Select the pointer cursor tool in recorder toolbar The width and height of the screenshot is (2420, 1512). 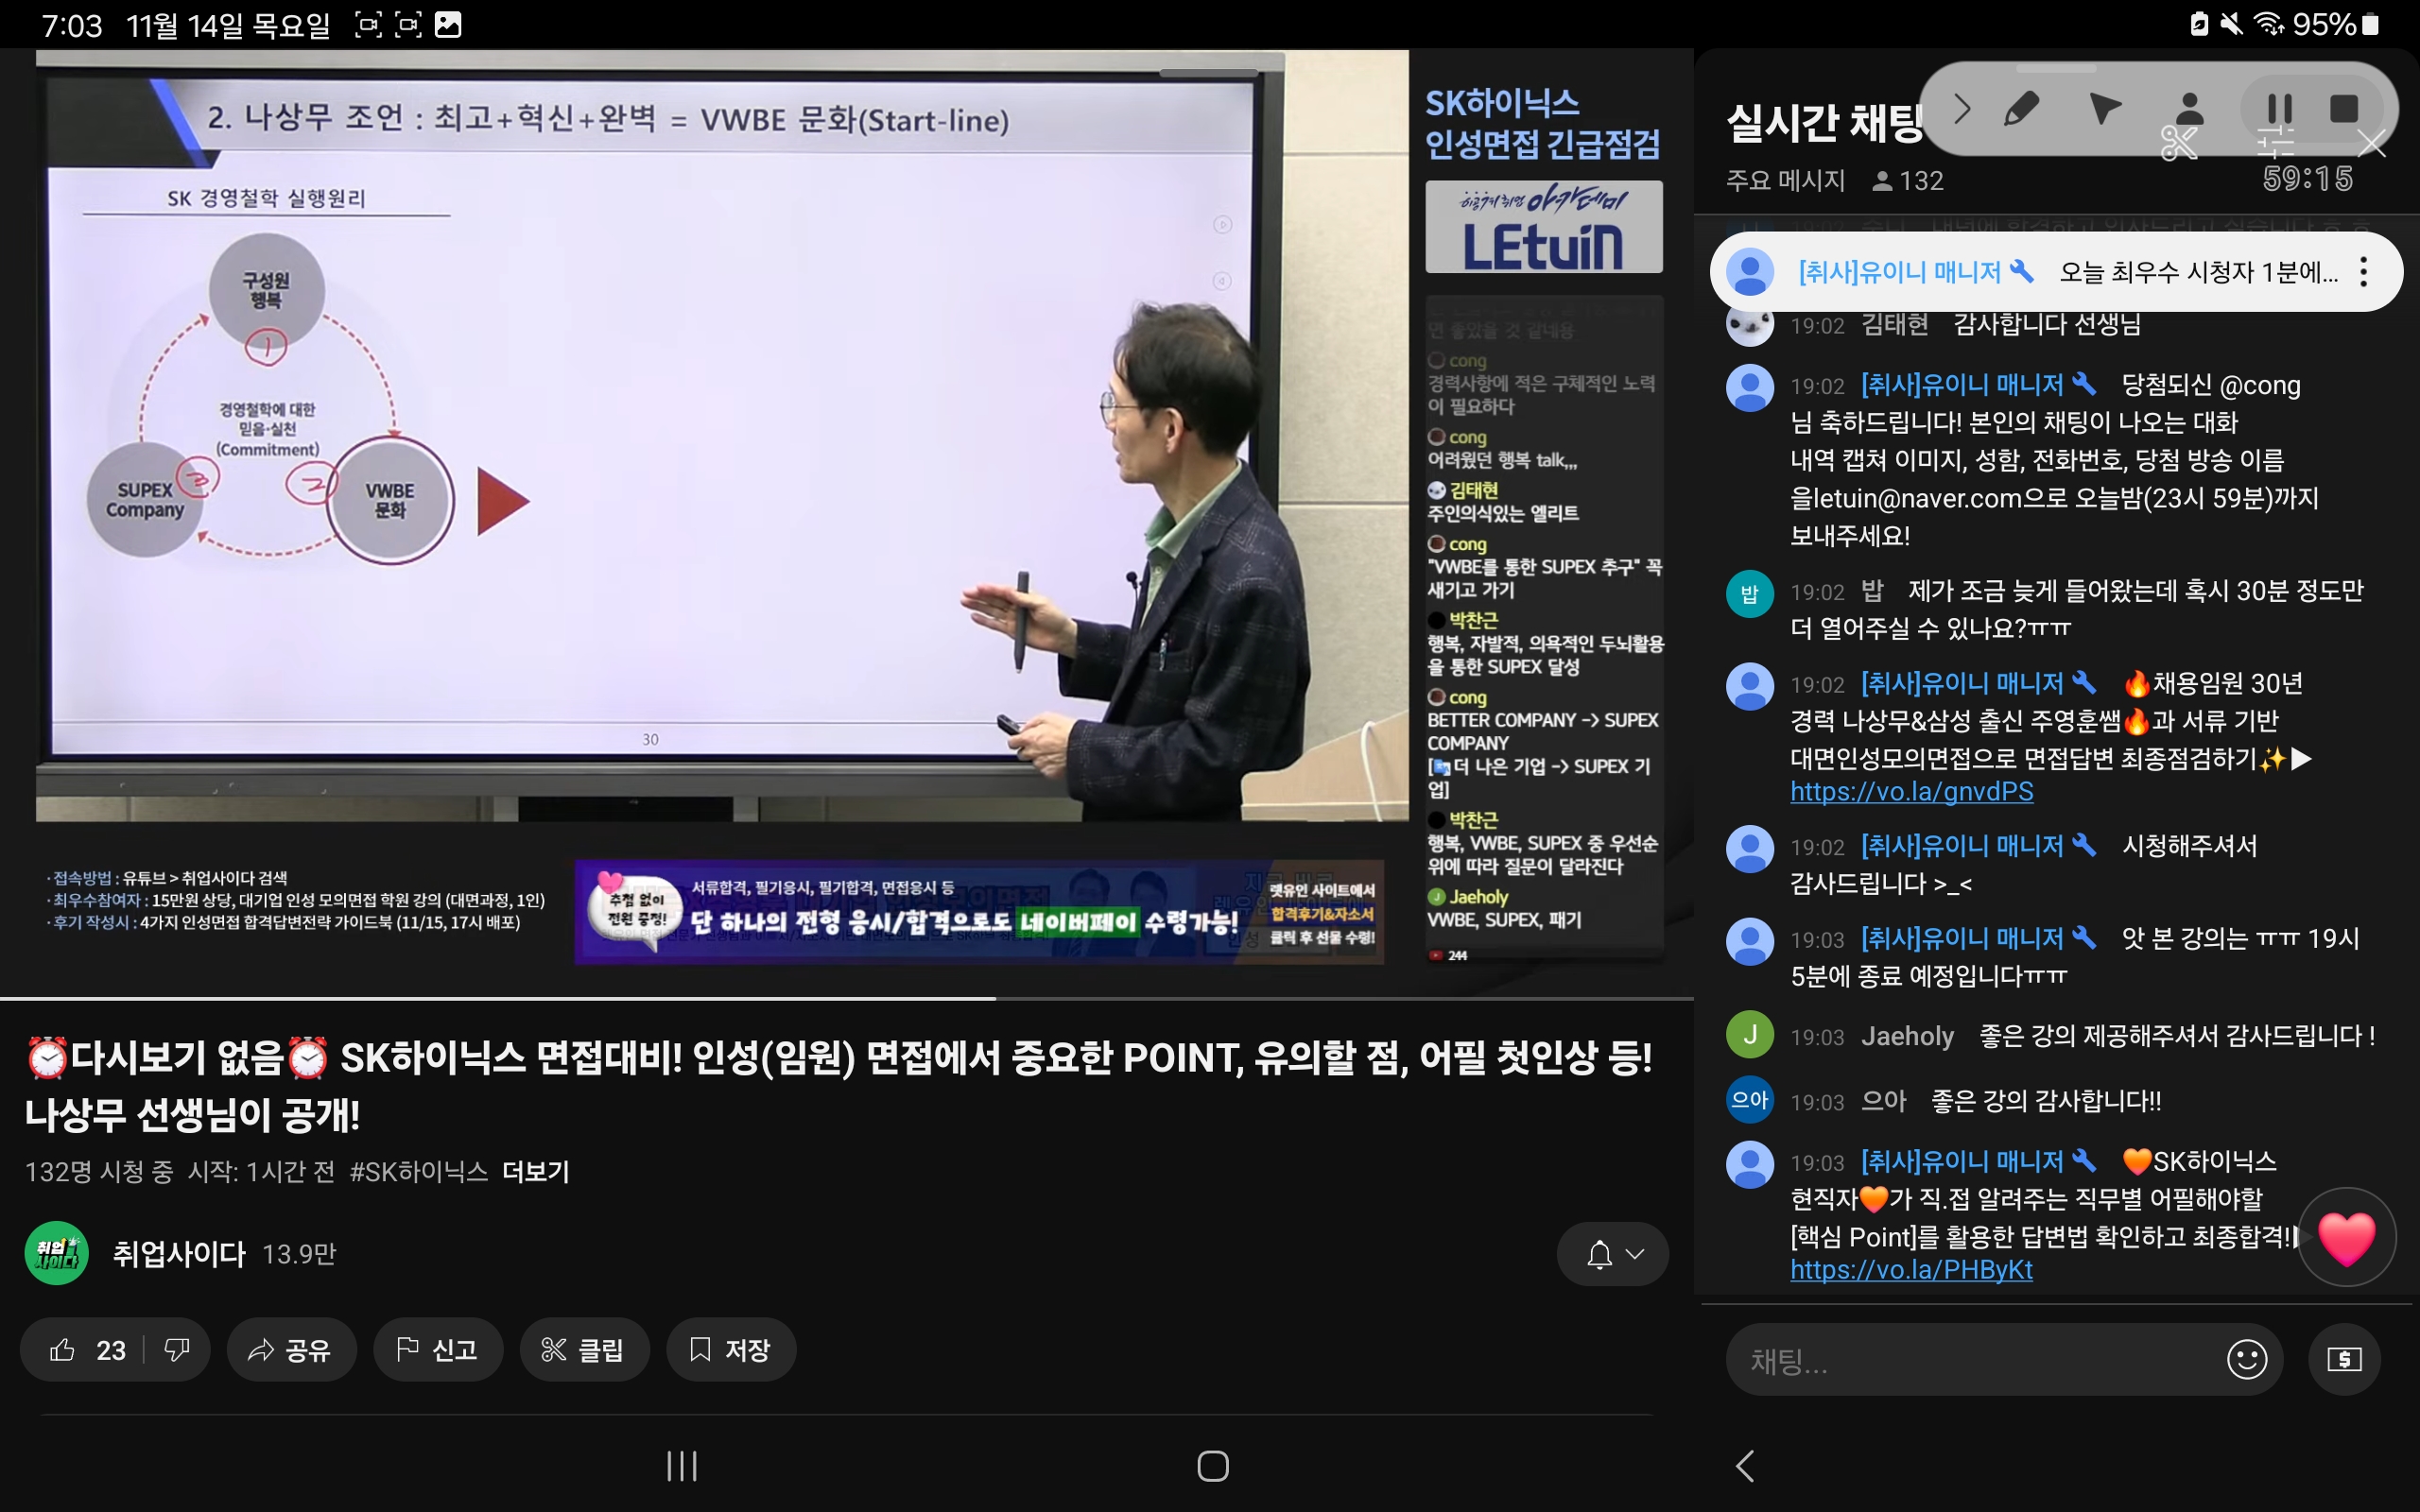click(2104, 108)
